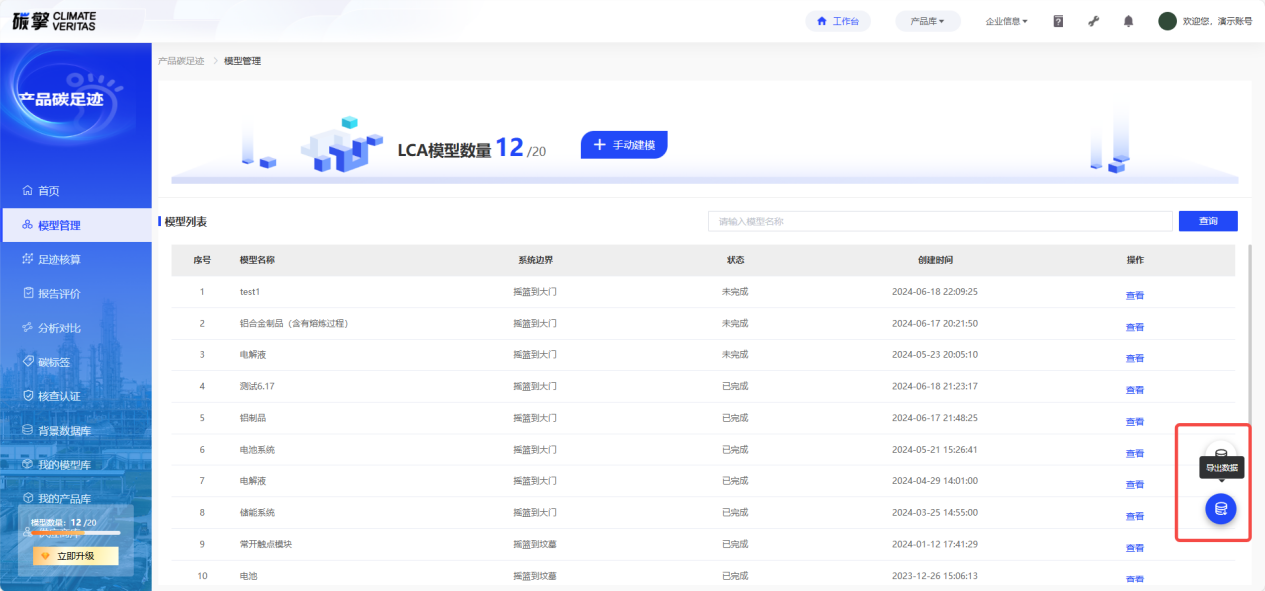
Task: Click the 首页 home icon in sidebar
Action: [x=28, y=191]
